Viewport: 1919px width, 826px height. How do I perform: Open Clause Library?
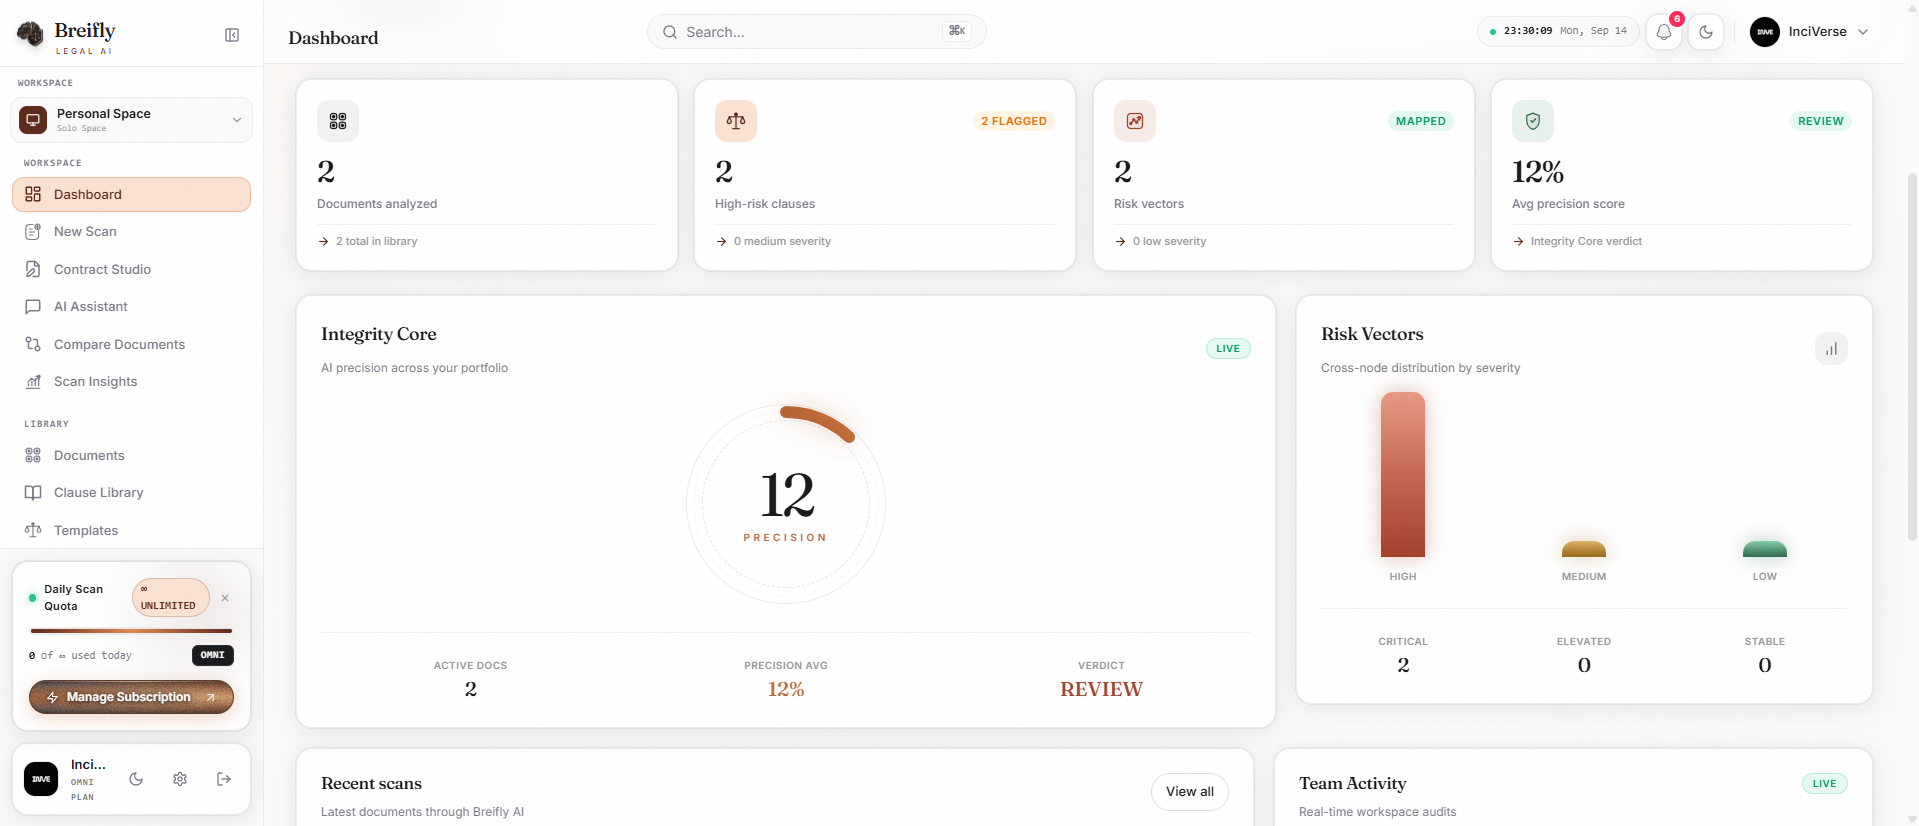point(131,493)
